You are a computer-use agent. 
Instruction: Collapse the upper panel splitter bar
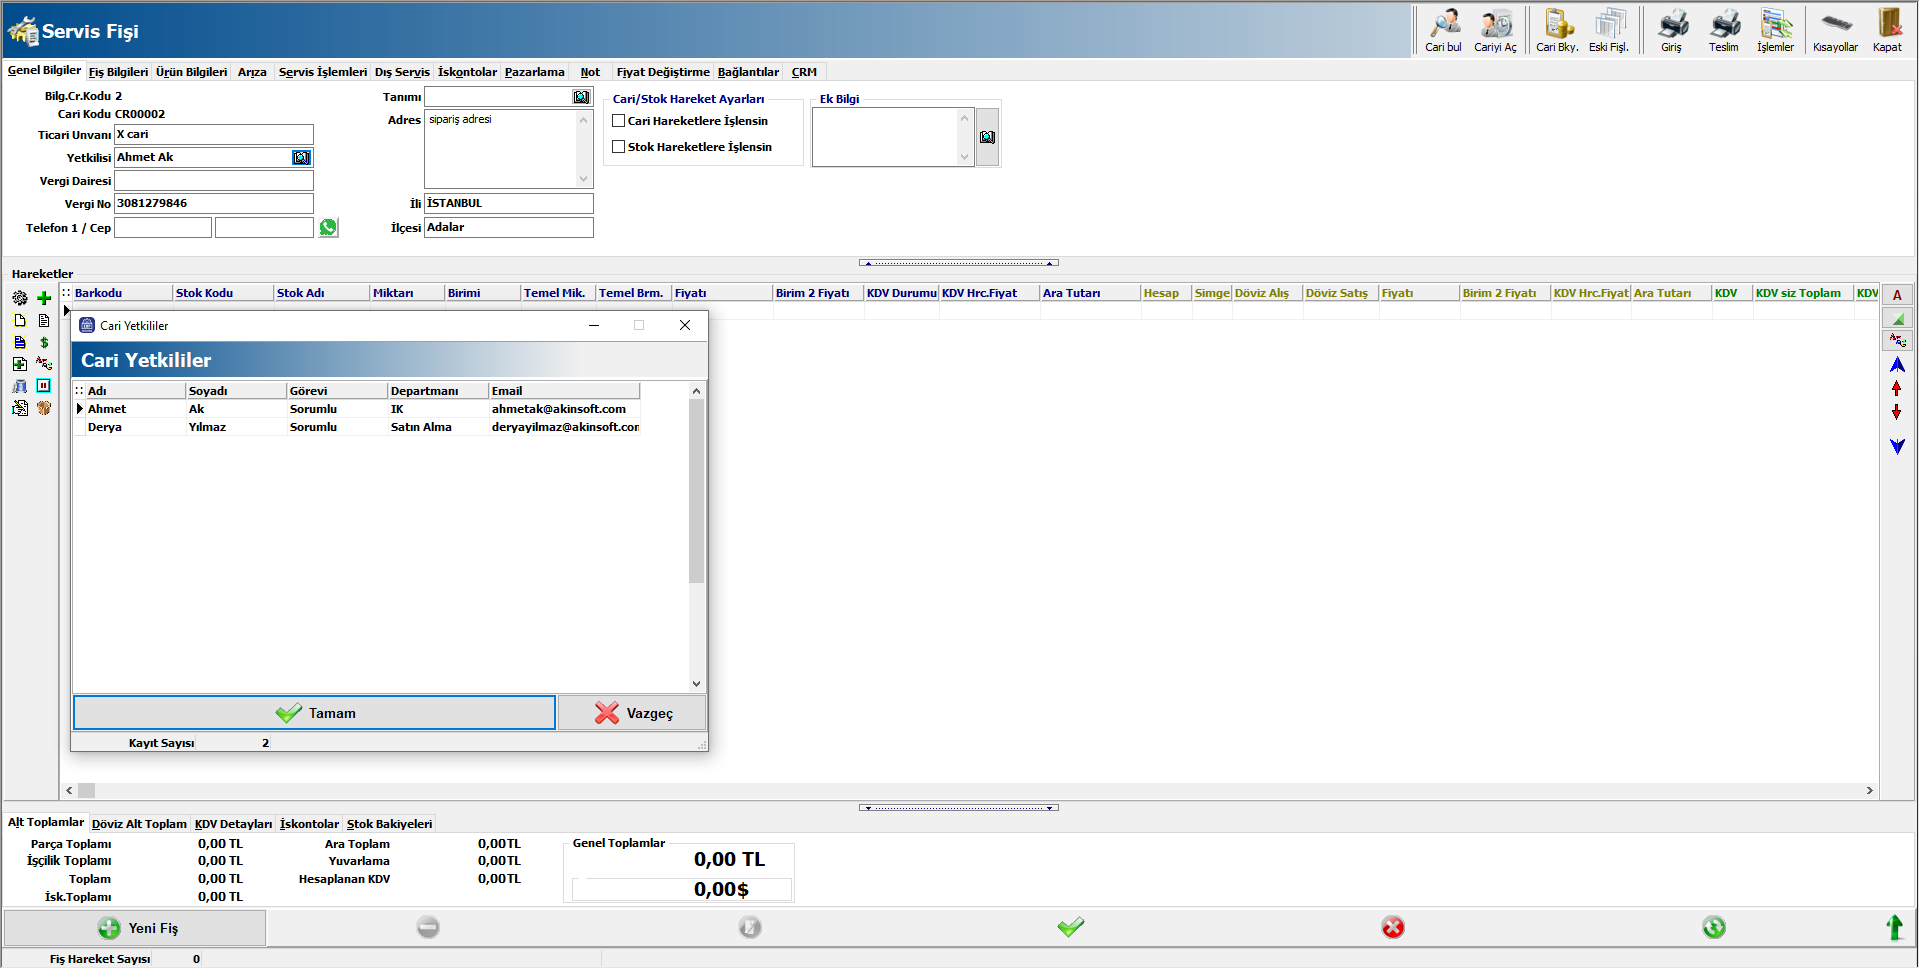[958, 263]
